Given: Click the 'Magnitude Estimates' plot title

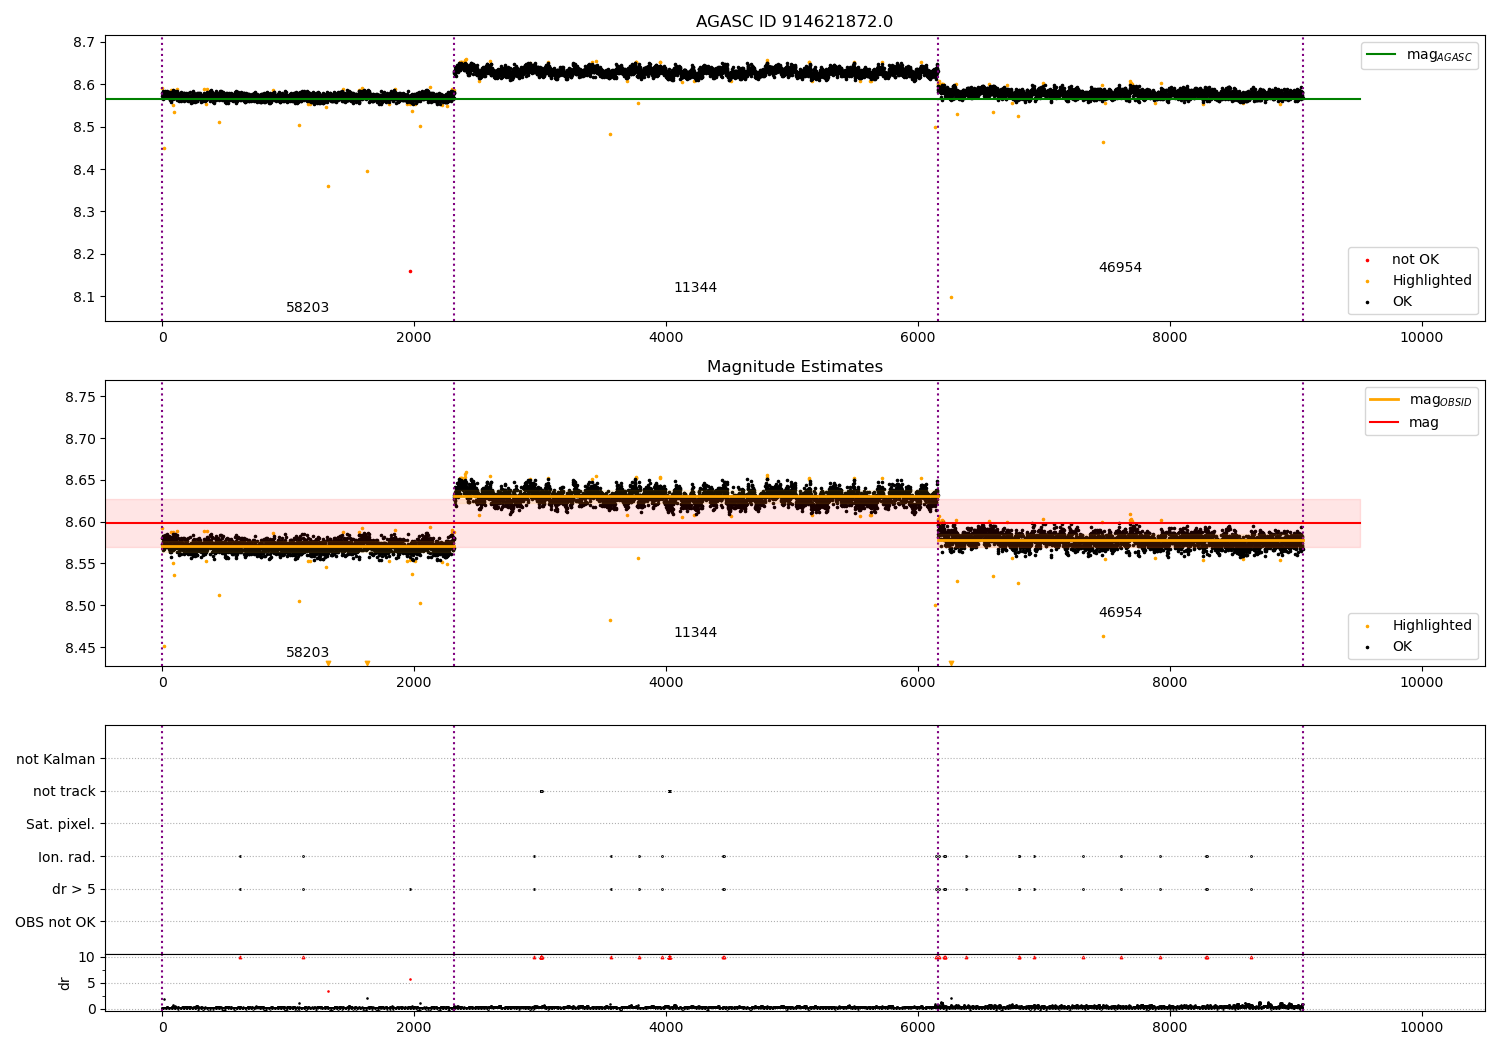Looking at the screenshot, I should pyautogui.click(x=794, y=367).
